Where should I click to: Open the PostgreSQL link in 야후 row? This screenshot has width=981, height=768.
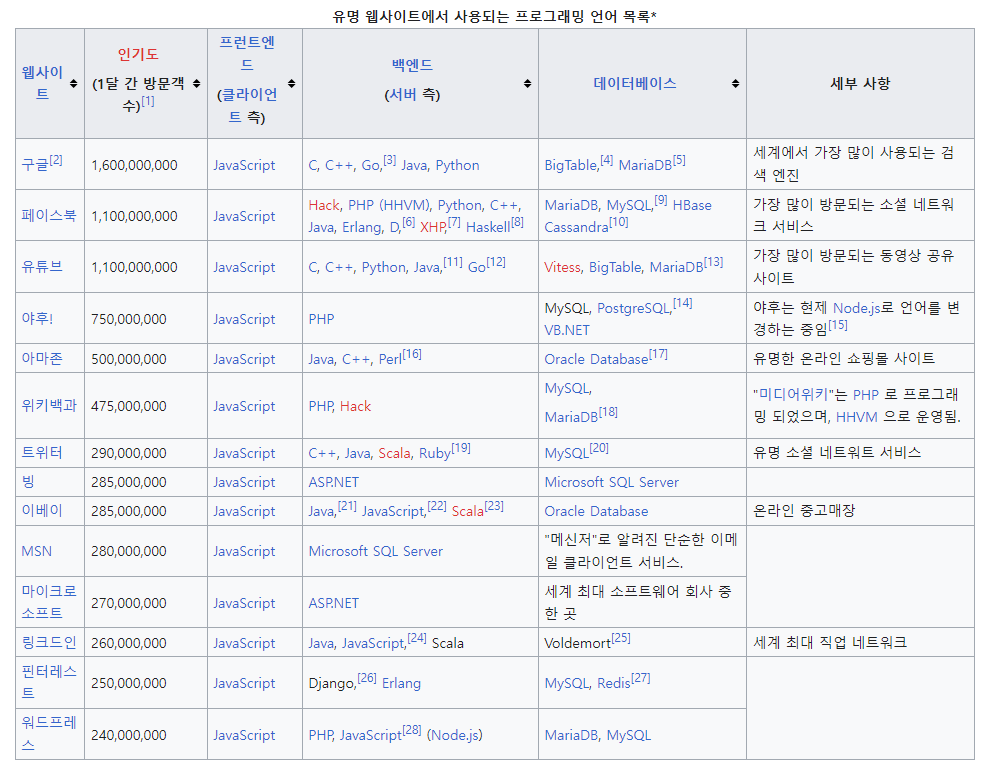pyautogui.click(x=634, y=308)
